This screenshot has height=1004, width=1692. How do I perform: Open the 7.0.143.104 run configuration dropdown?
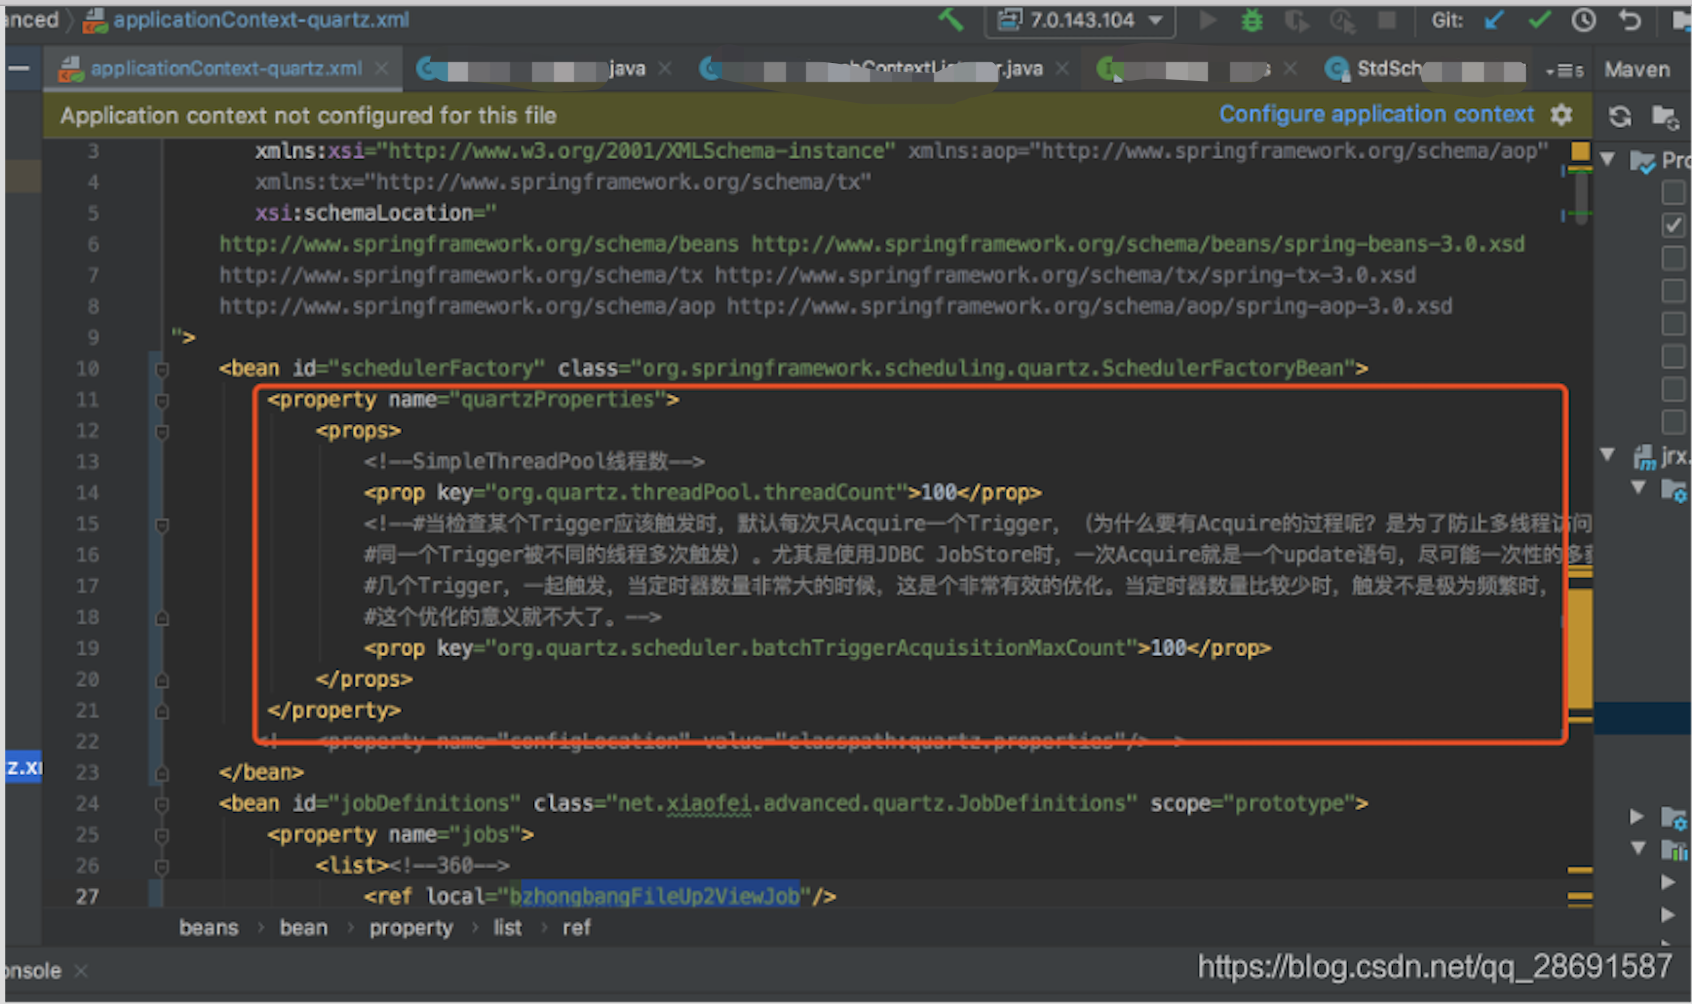point(1080,20)
